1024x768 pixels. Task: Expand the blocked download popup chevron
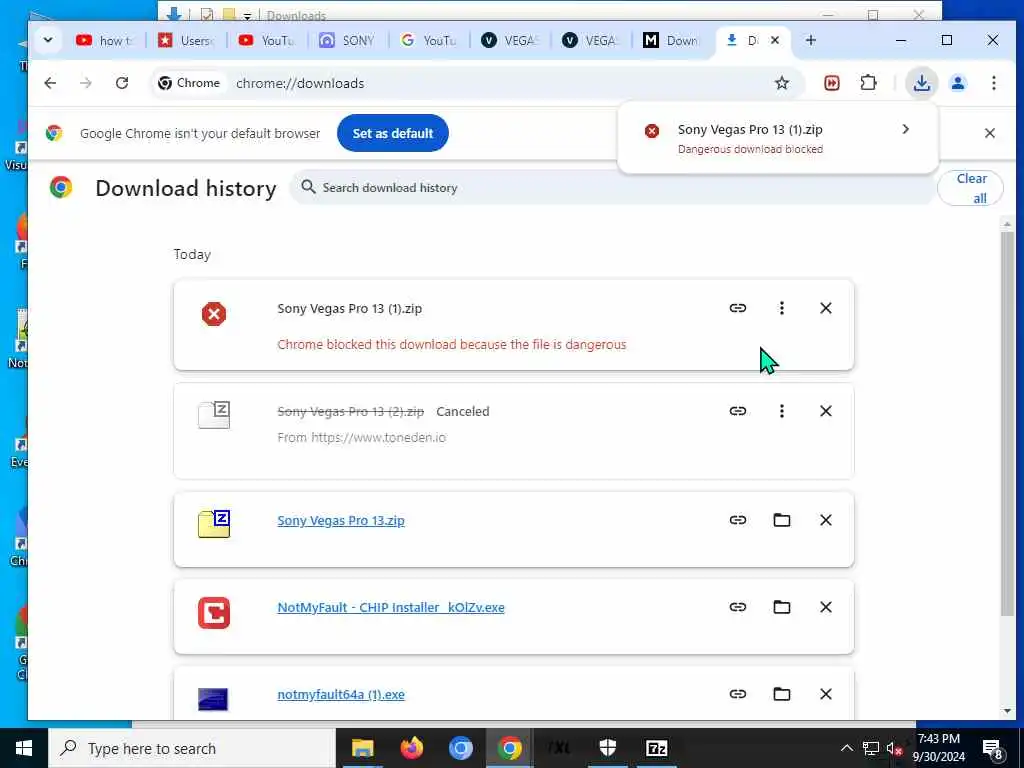(x=905, y=129)
